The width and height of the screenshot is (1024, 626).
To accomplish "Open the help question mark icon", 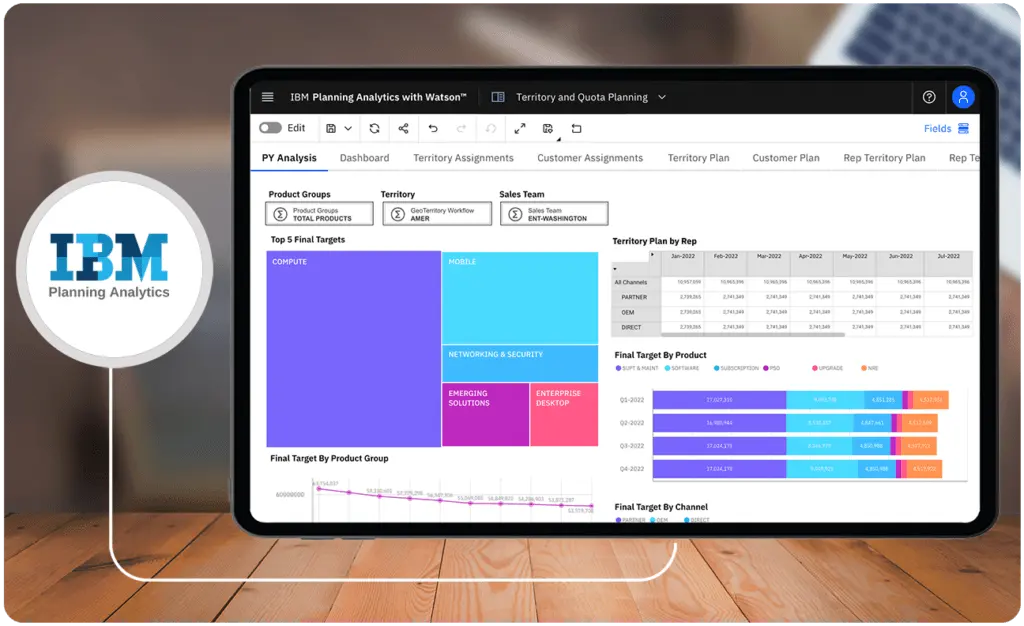I will (x=929, y=97).
